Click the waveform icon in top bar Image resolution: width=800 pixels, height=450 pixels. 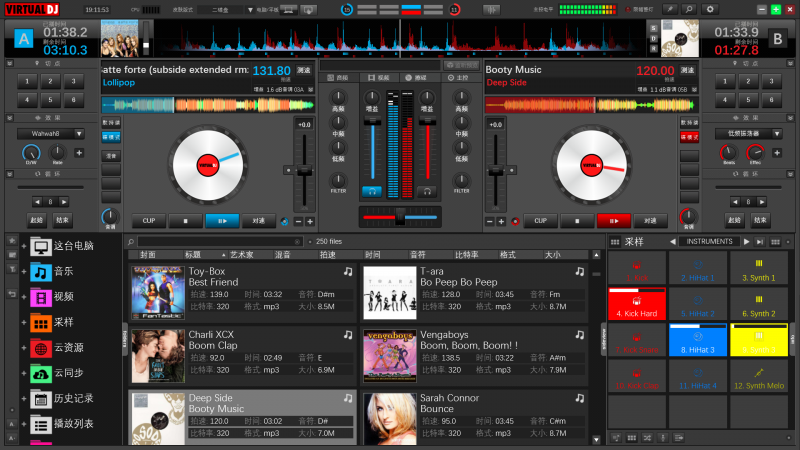(x=491, y=10)
